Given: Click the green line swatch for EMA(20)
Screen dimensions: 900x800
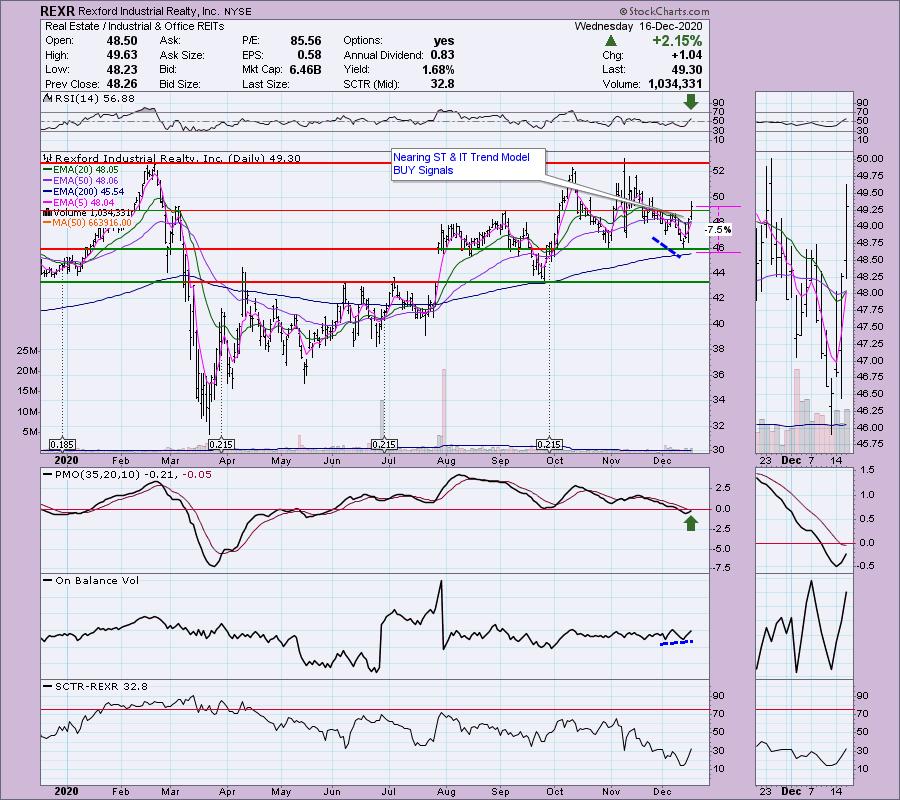Looking at the screenshot, I should pos(47,169).
